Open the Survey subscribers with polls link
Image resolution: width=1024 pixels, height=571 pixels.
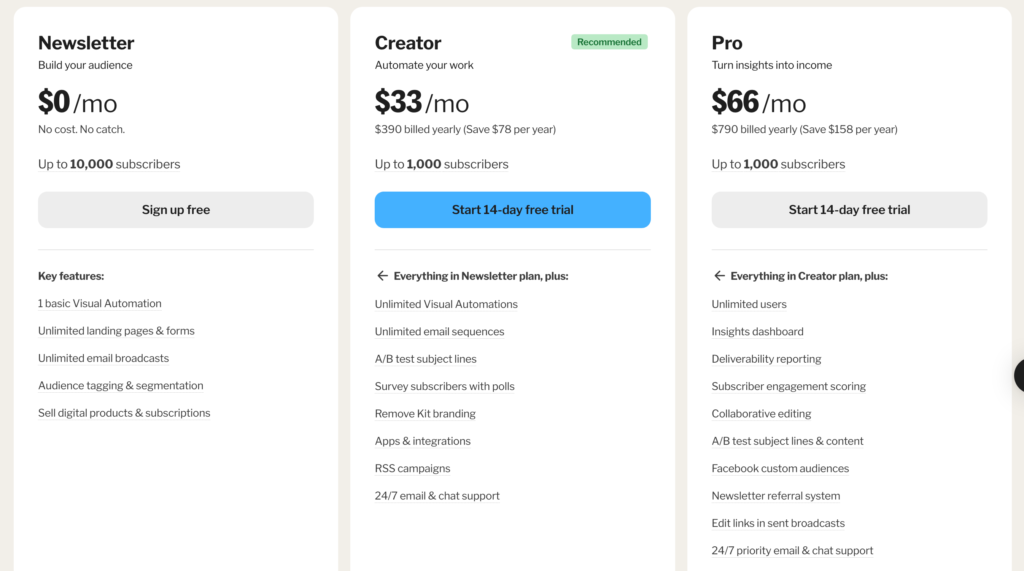[x=444, y=386]
